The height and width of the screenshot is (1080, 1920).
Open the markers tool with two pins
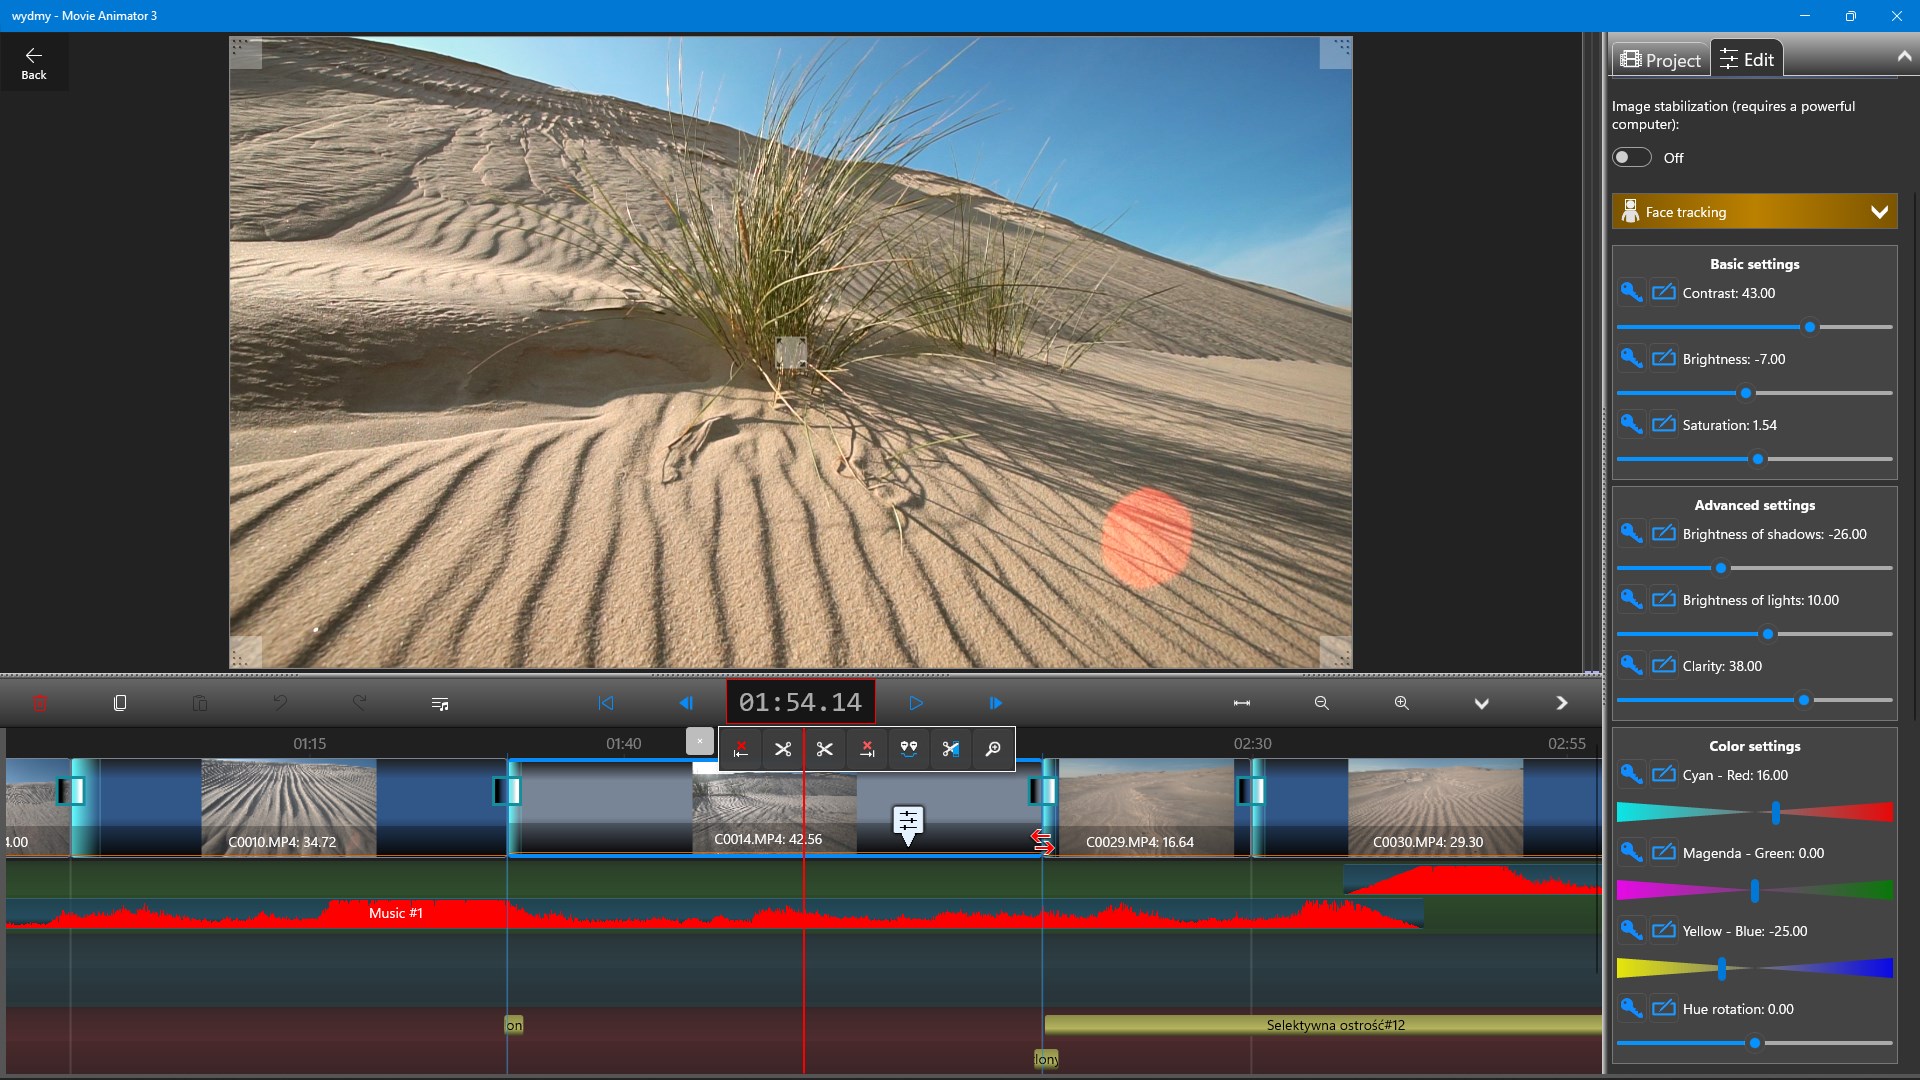pos(909,749)
